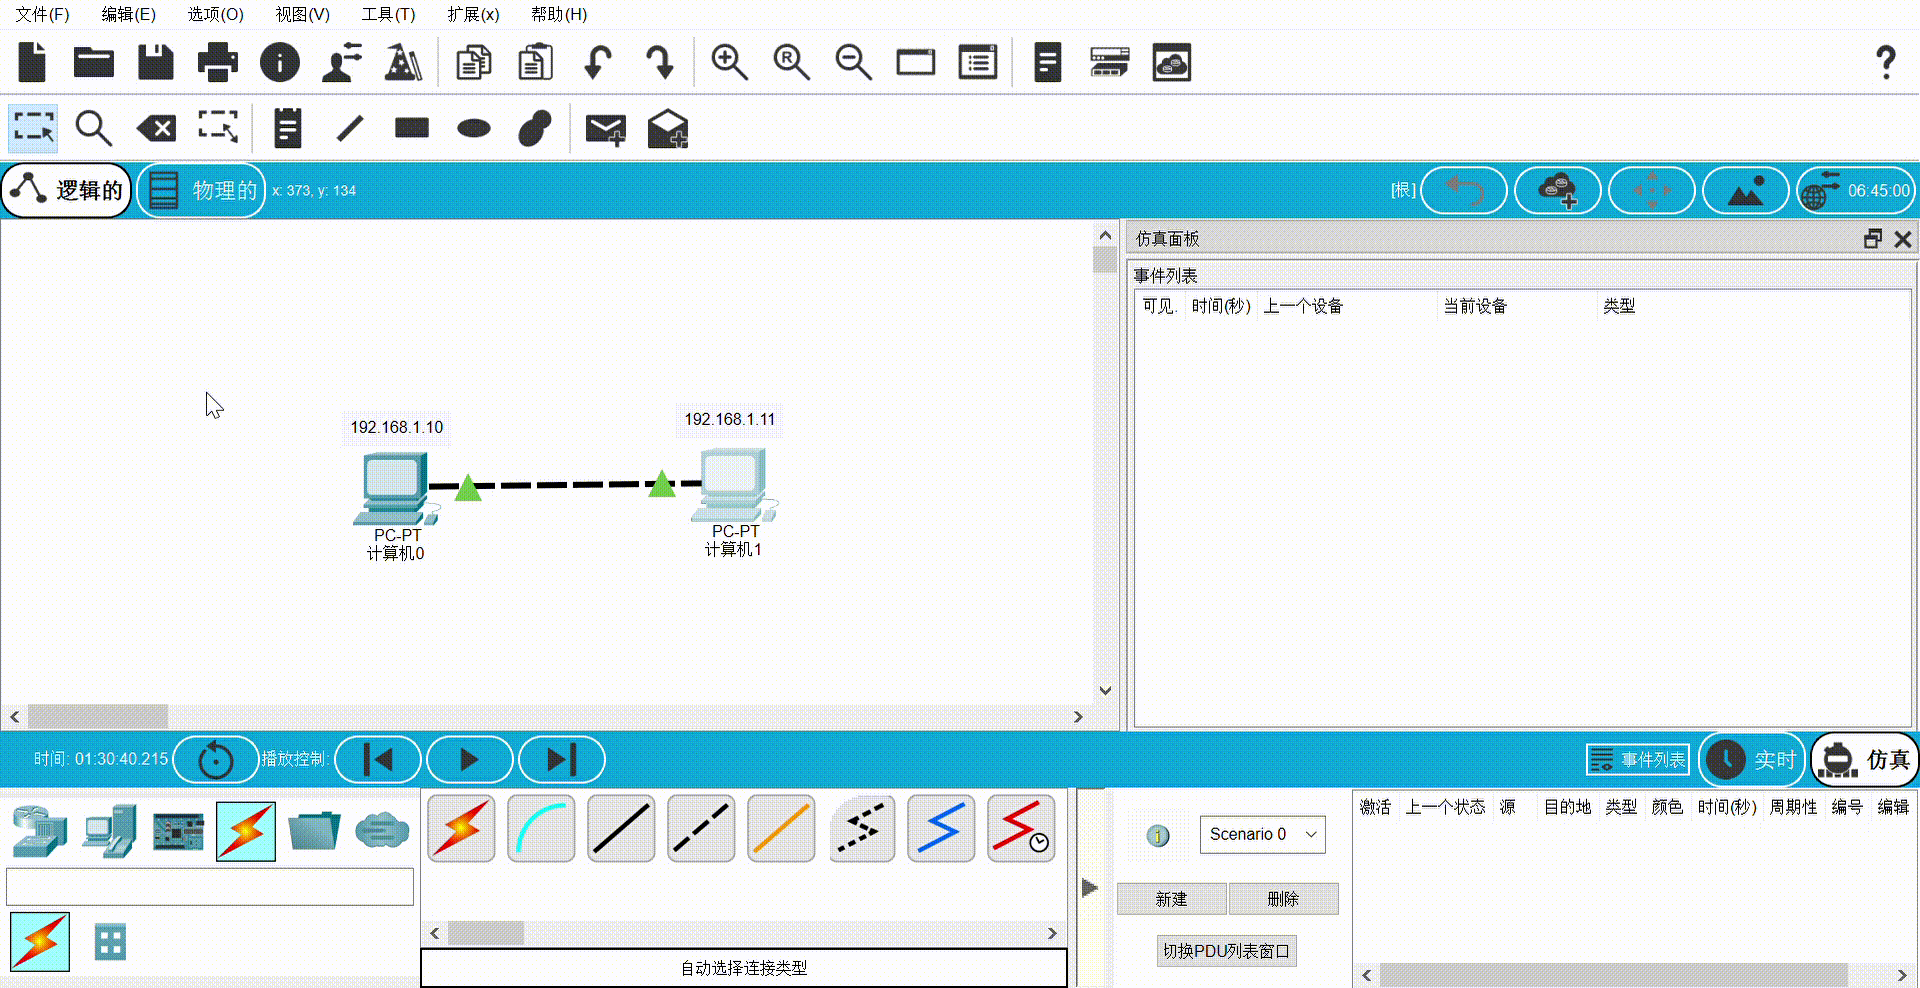The width and height of the screenshot is (1920, 988).
Task: Select the automatic connection lightning cable
Action: (x=461, y=829)
